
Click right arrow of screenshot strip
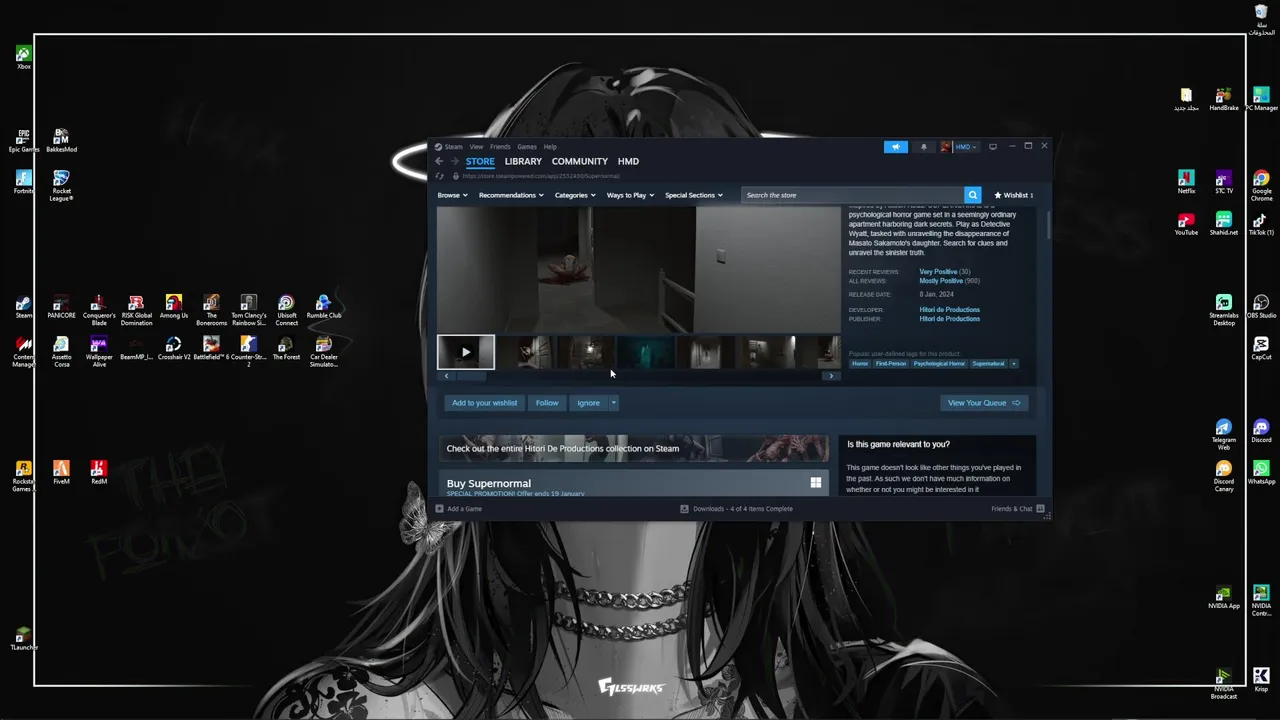coord(831,376)
